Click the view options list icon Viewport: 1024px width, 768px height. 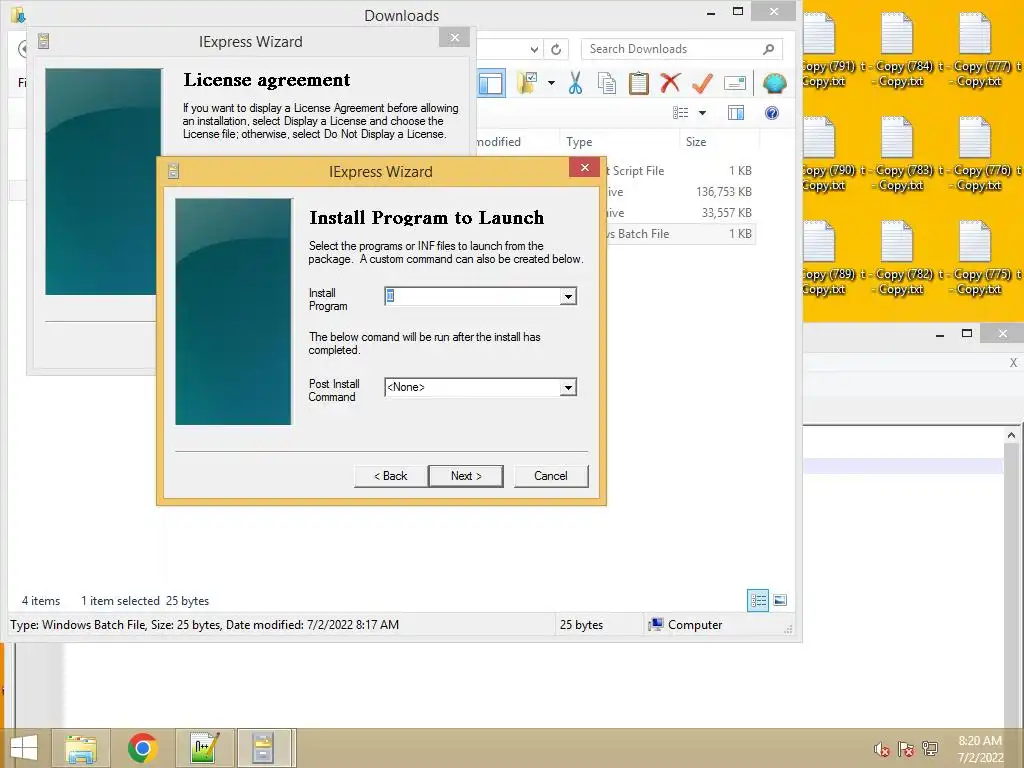coord(680,113)
